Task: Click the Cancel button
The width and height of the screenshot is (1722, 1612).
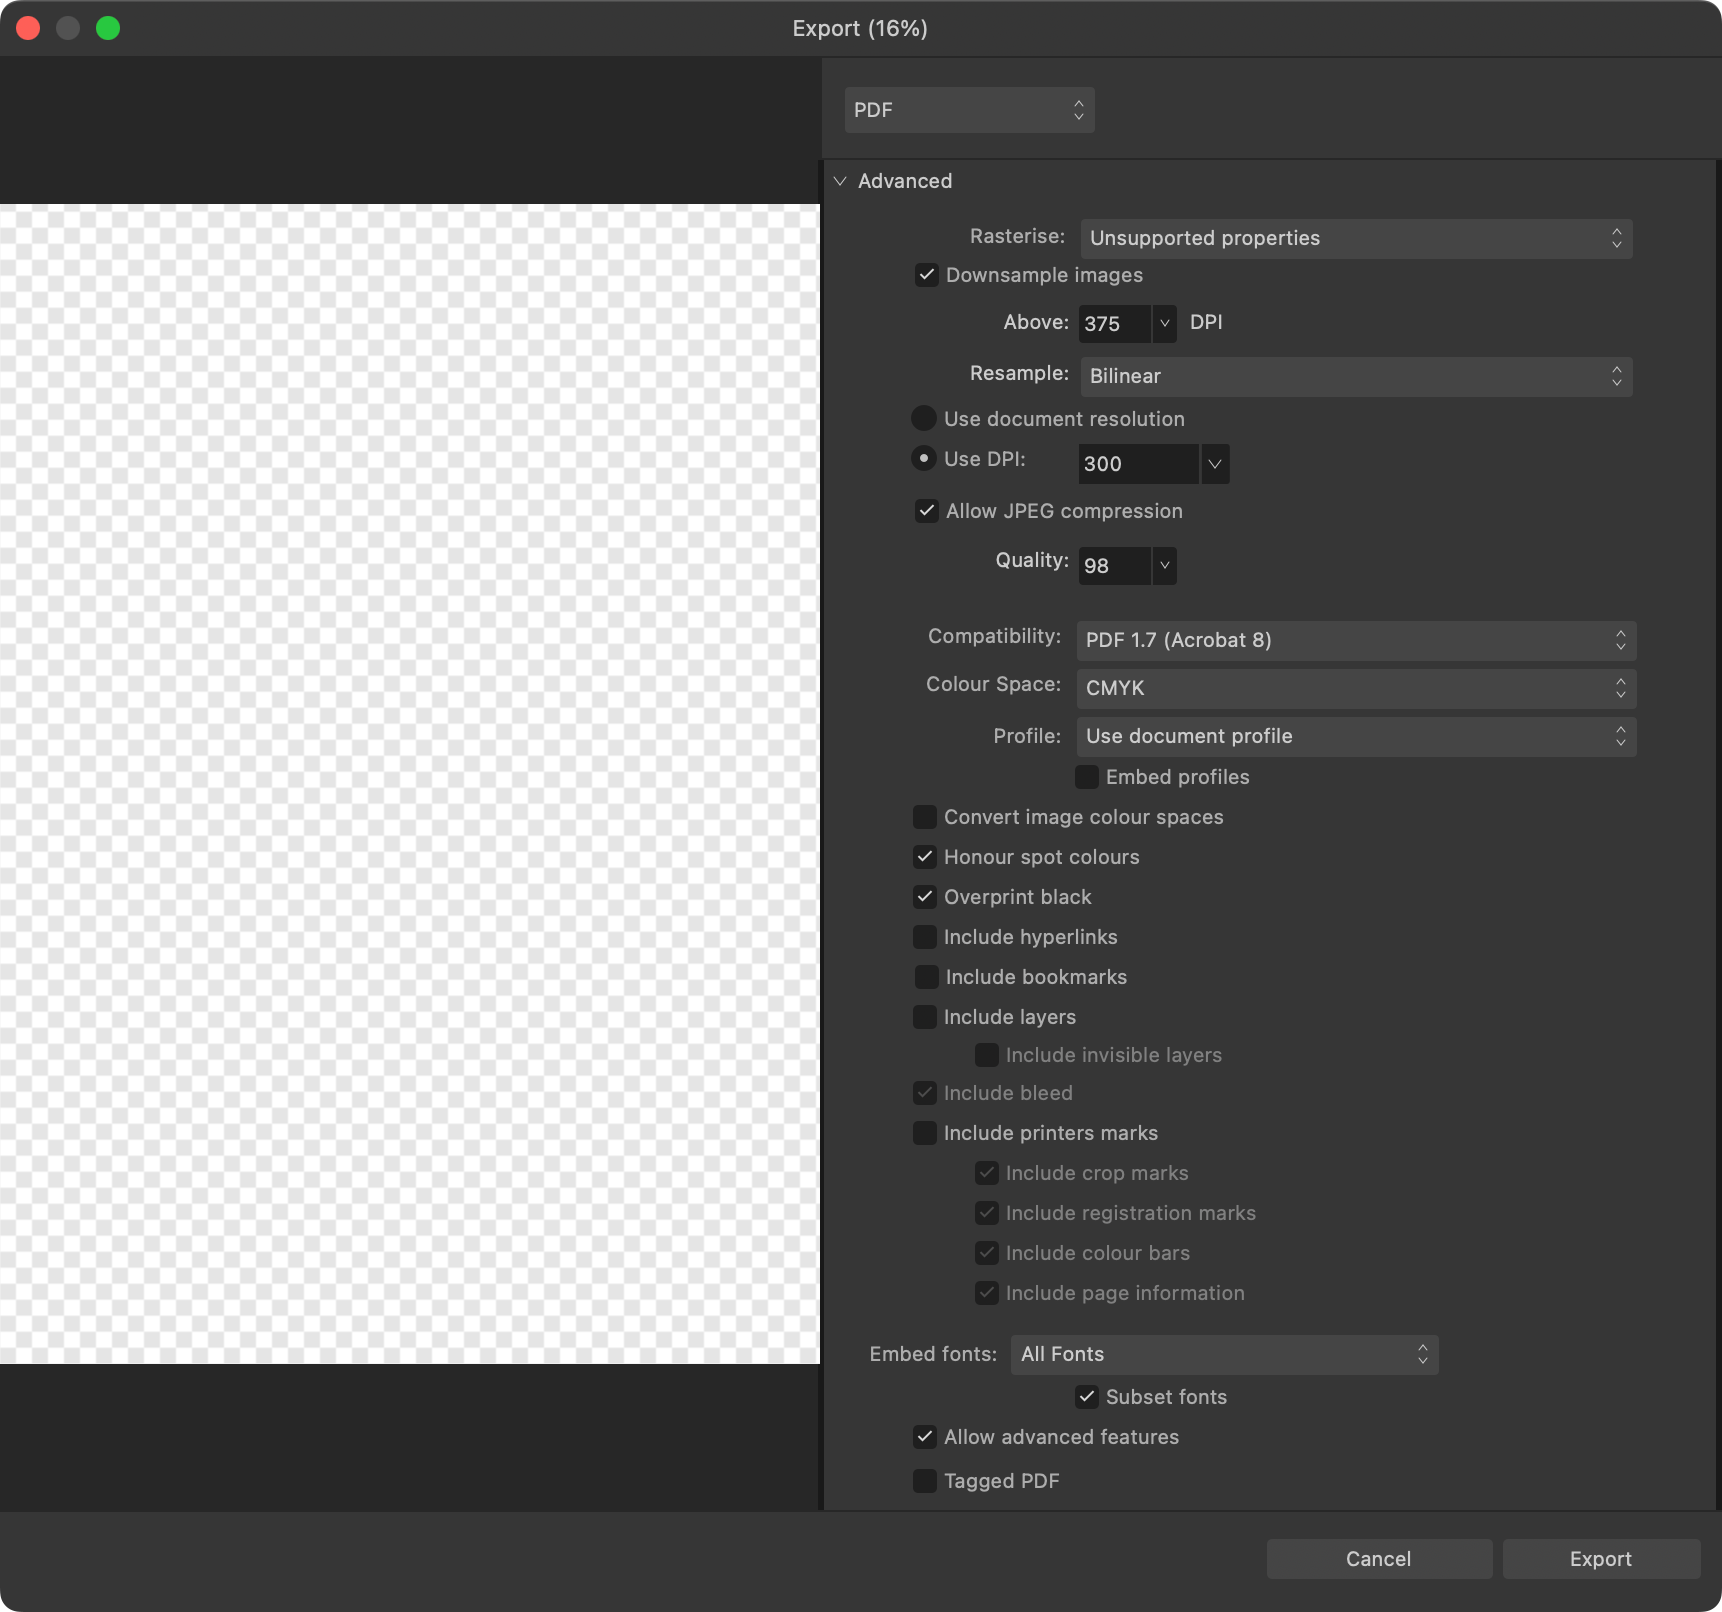Action: (x=1379, y=1559)
